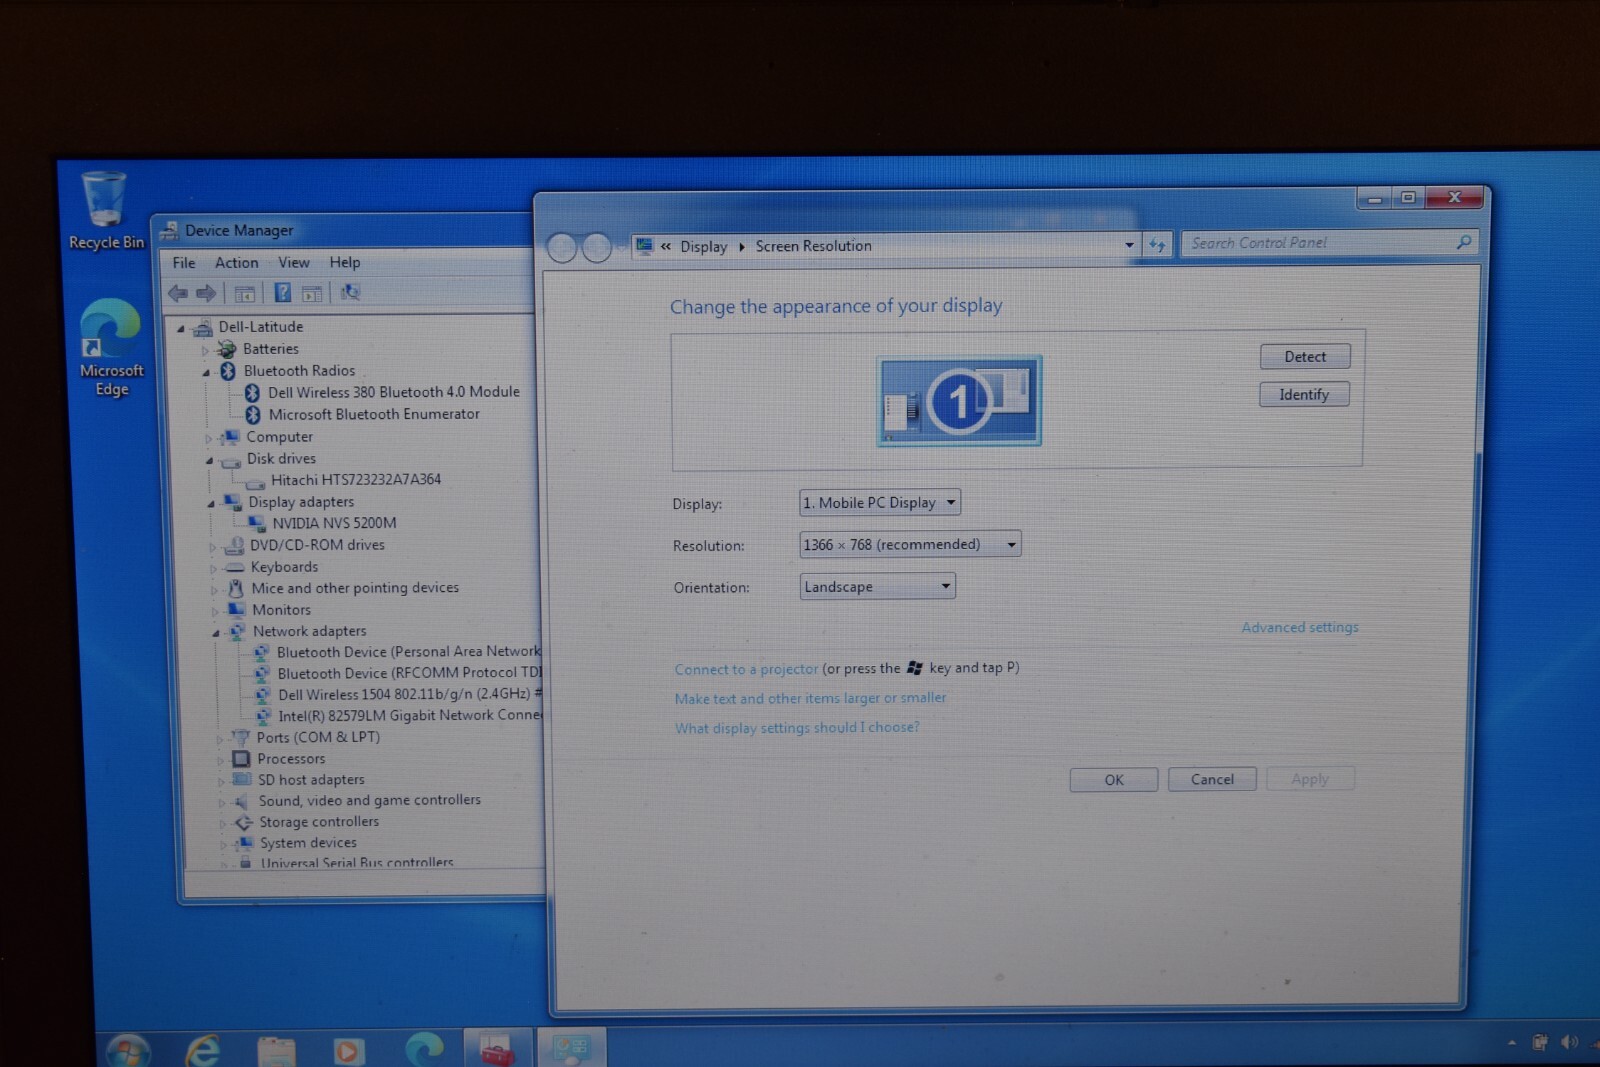Open Windows Media Player from taskbar
The height and width of the screenshot is (1067, 1600).
348,1050
